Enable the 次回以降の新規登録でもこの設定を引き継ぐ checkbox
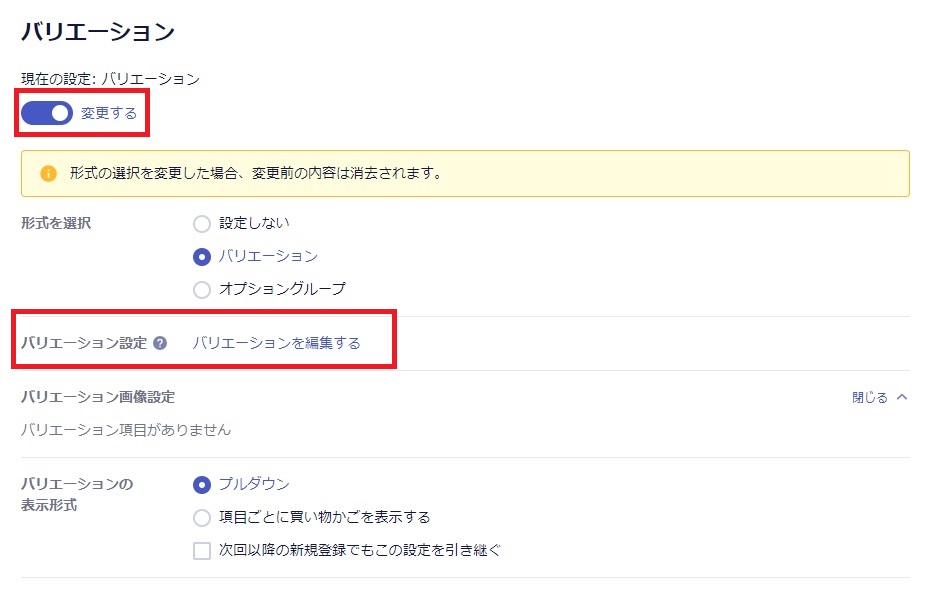Viewport: 928px width, 597px height. tap(202, 550)
